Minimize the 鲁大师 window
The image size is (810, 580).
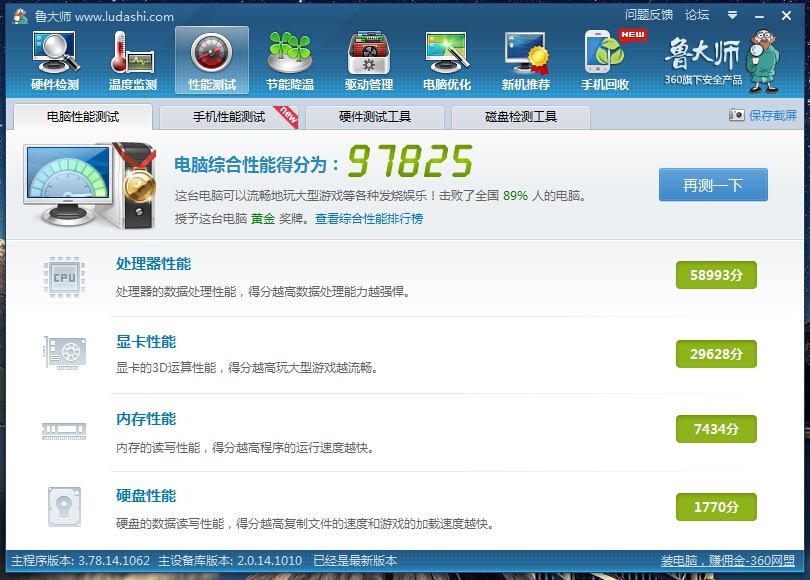pyautogui.click(x=759, y=16)
